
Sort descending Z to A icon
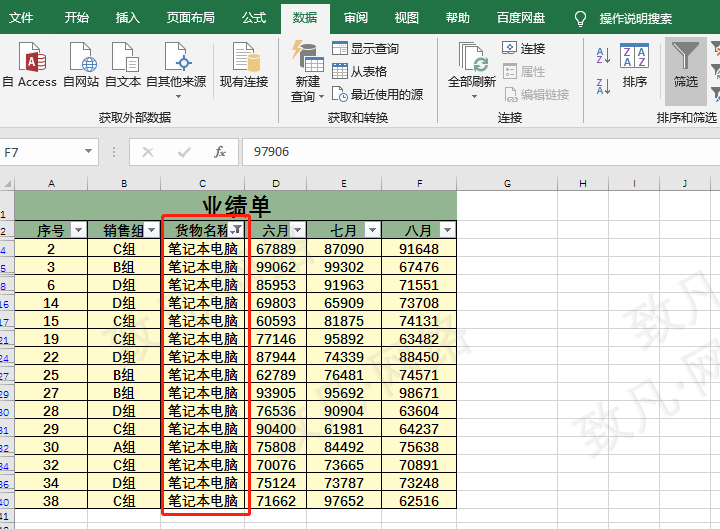click(x=603, y=86)
